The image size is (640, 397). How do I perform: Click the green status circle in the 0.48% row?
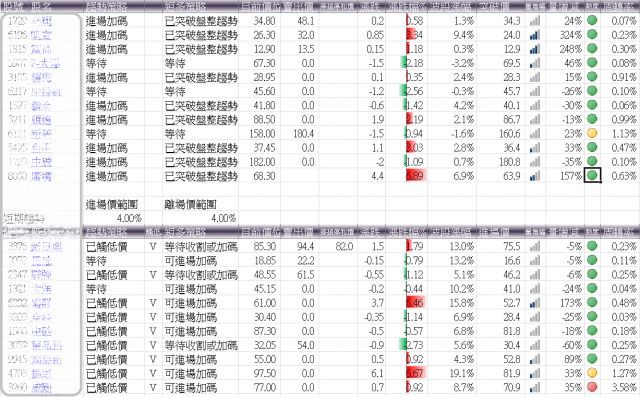pos(592,302)
